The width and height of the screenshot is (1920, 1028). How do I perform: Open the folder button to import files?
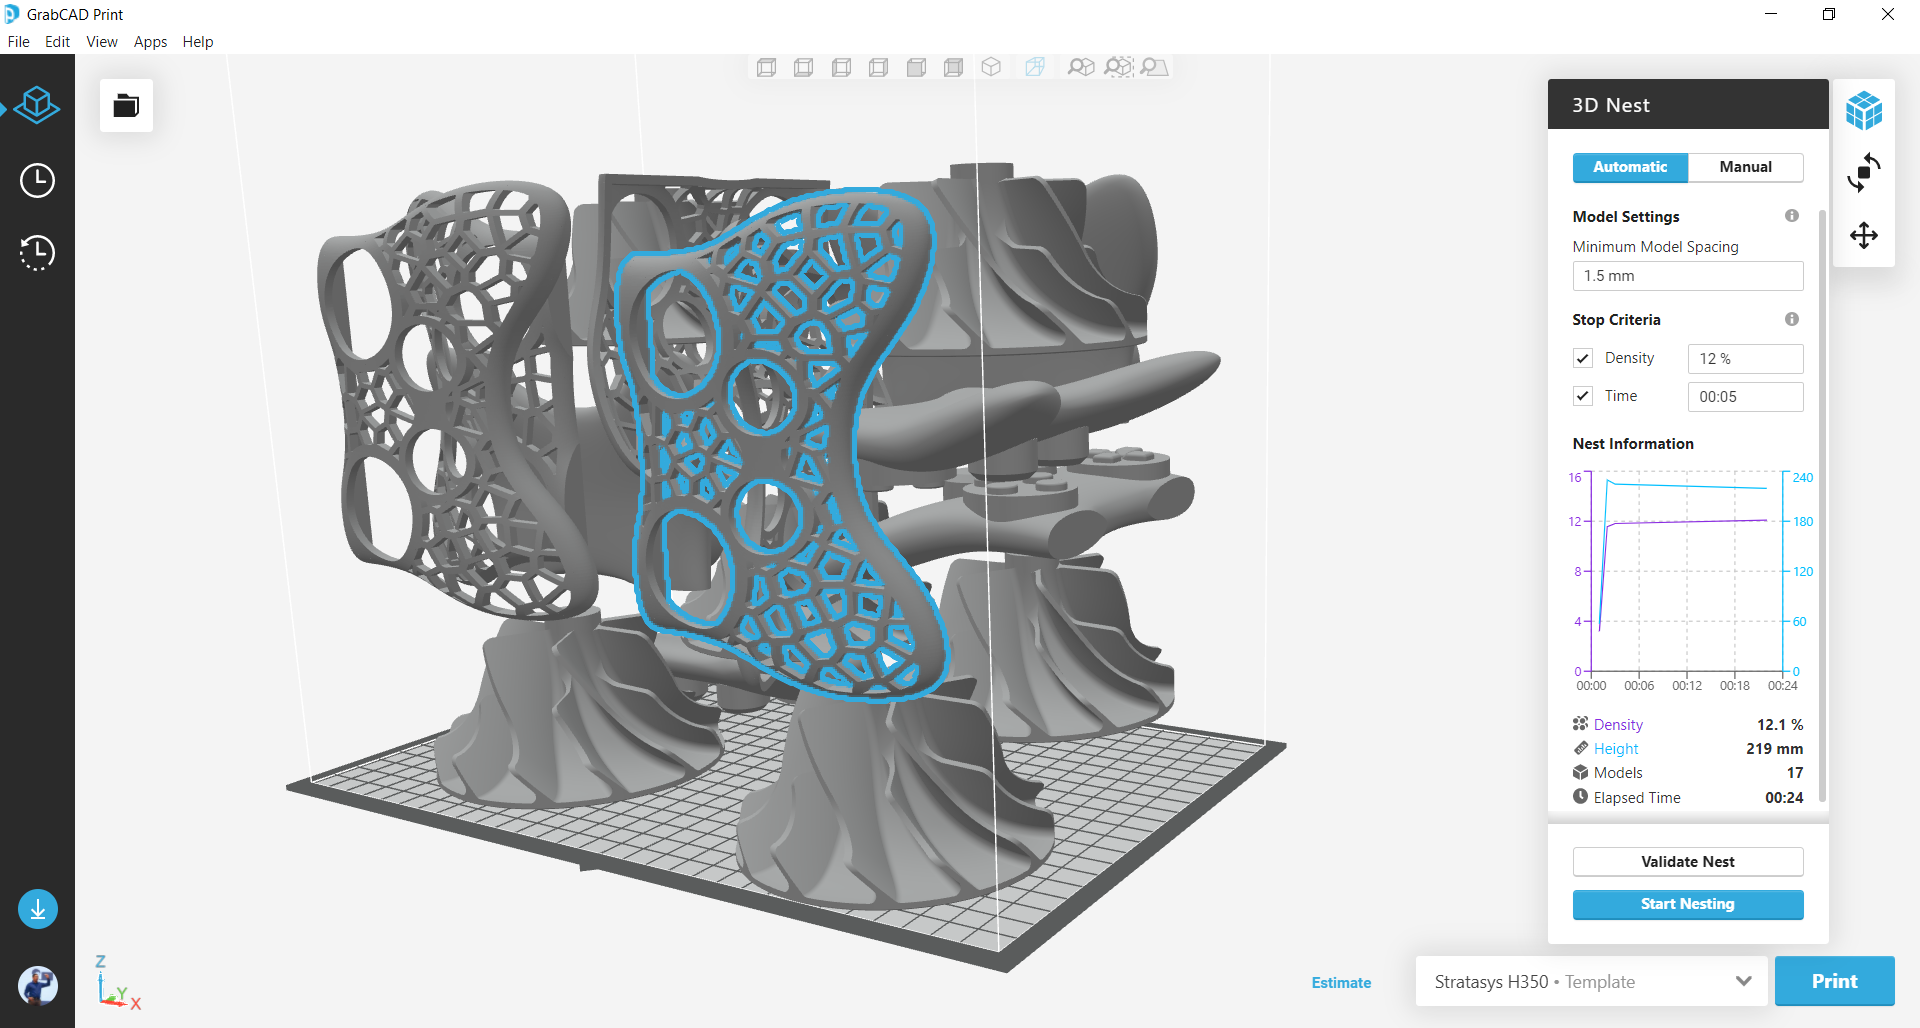click(125, 105)
